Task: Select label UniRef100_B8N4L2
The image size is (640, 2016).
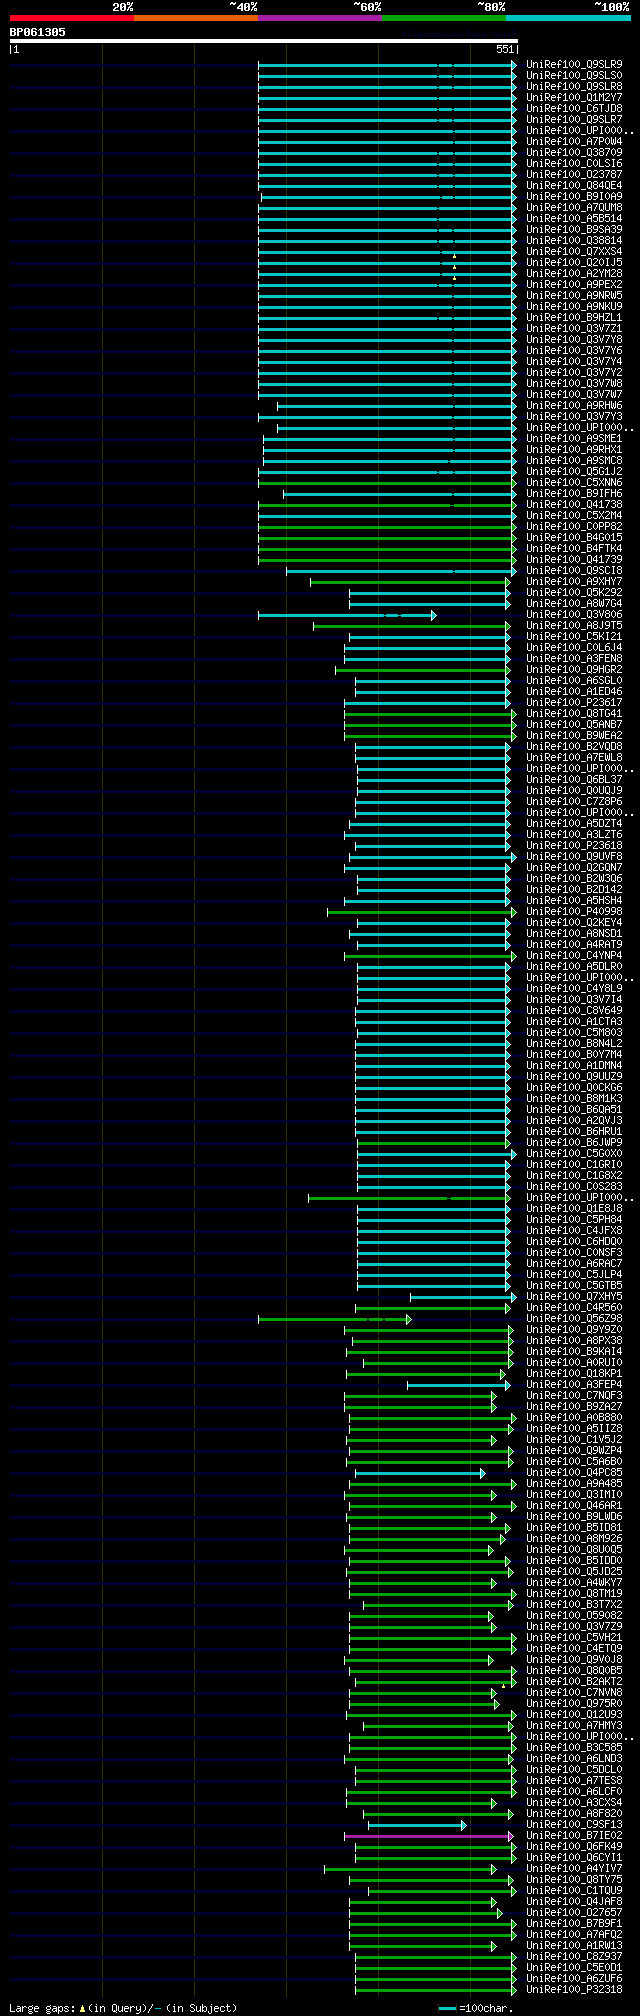Action: [x=574, y=1044]
